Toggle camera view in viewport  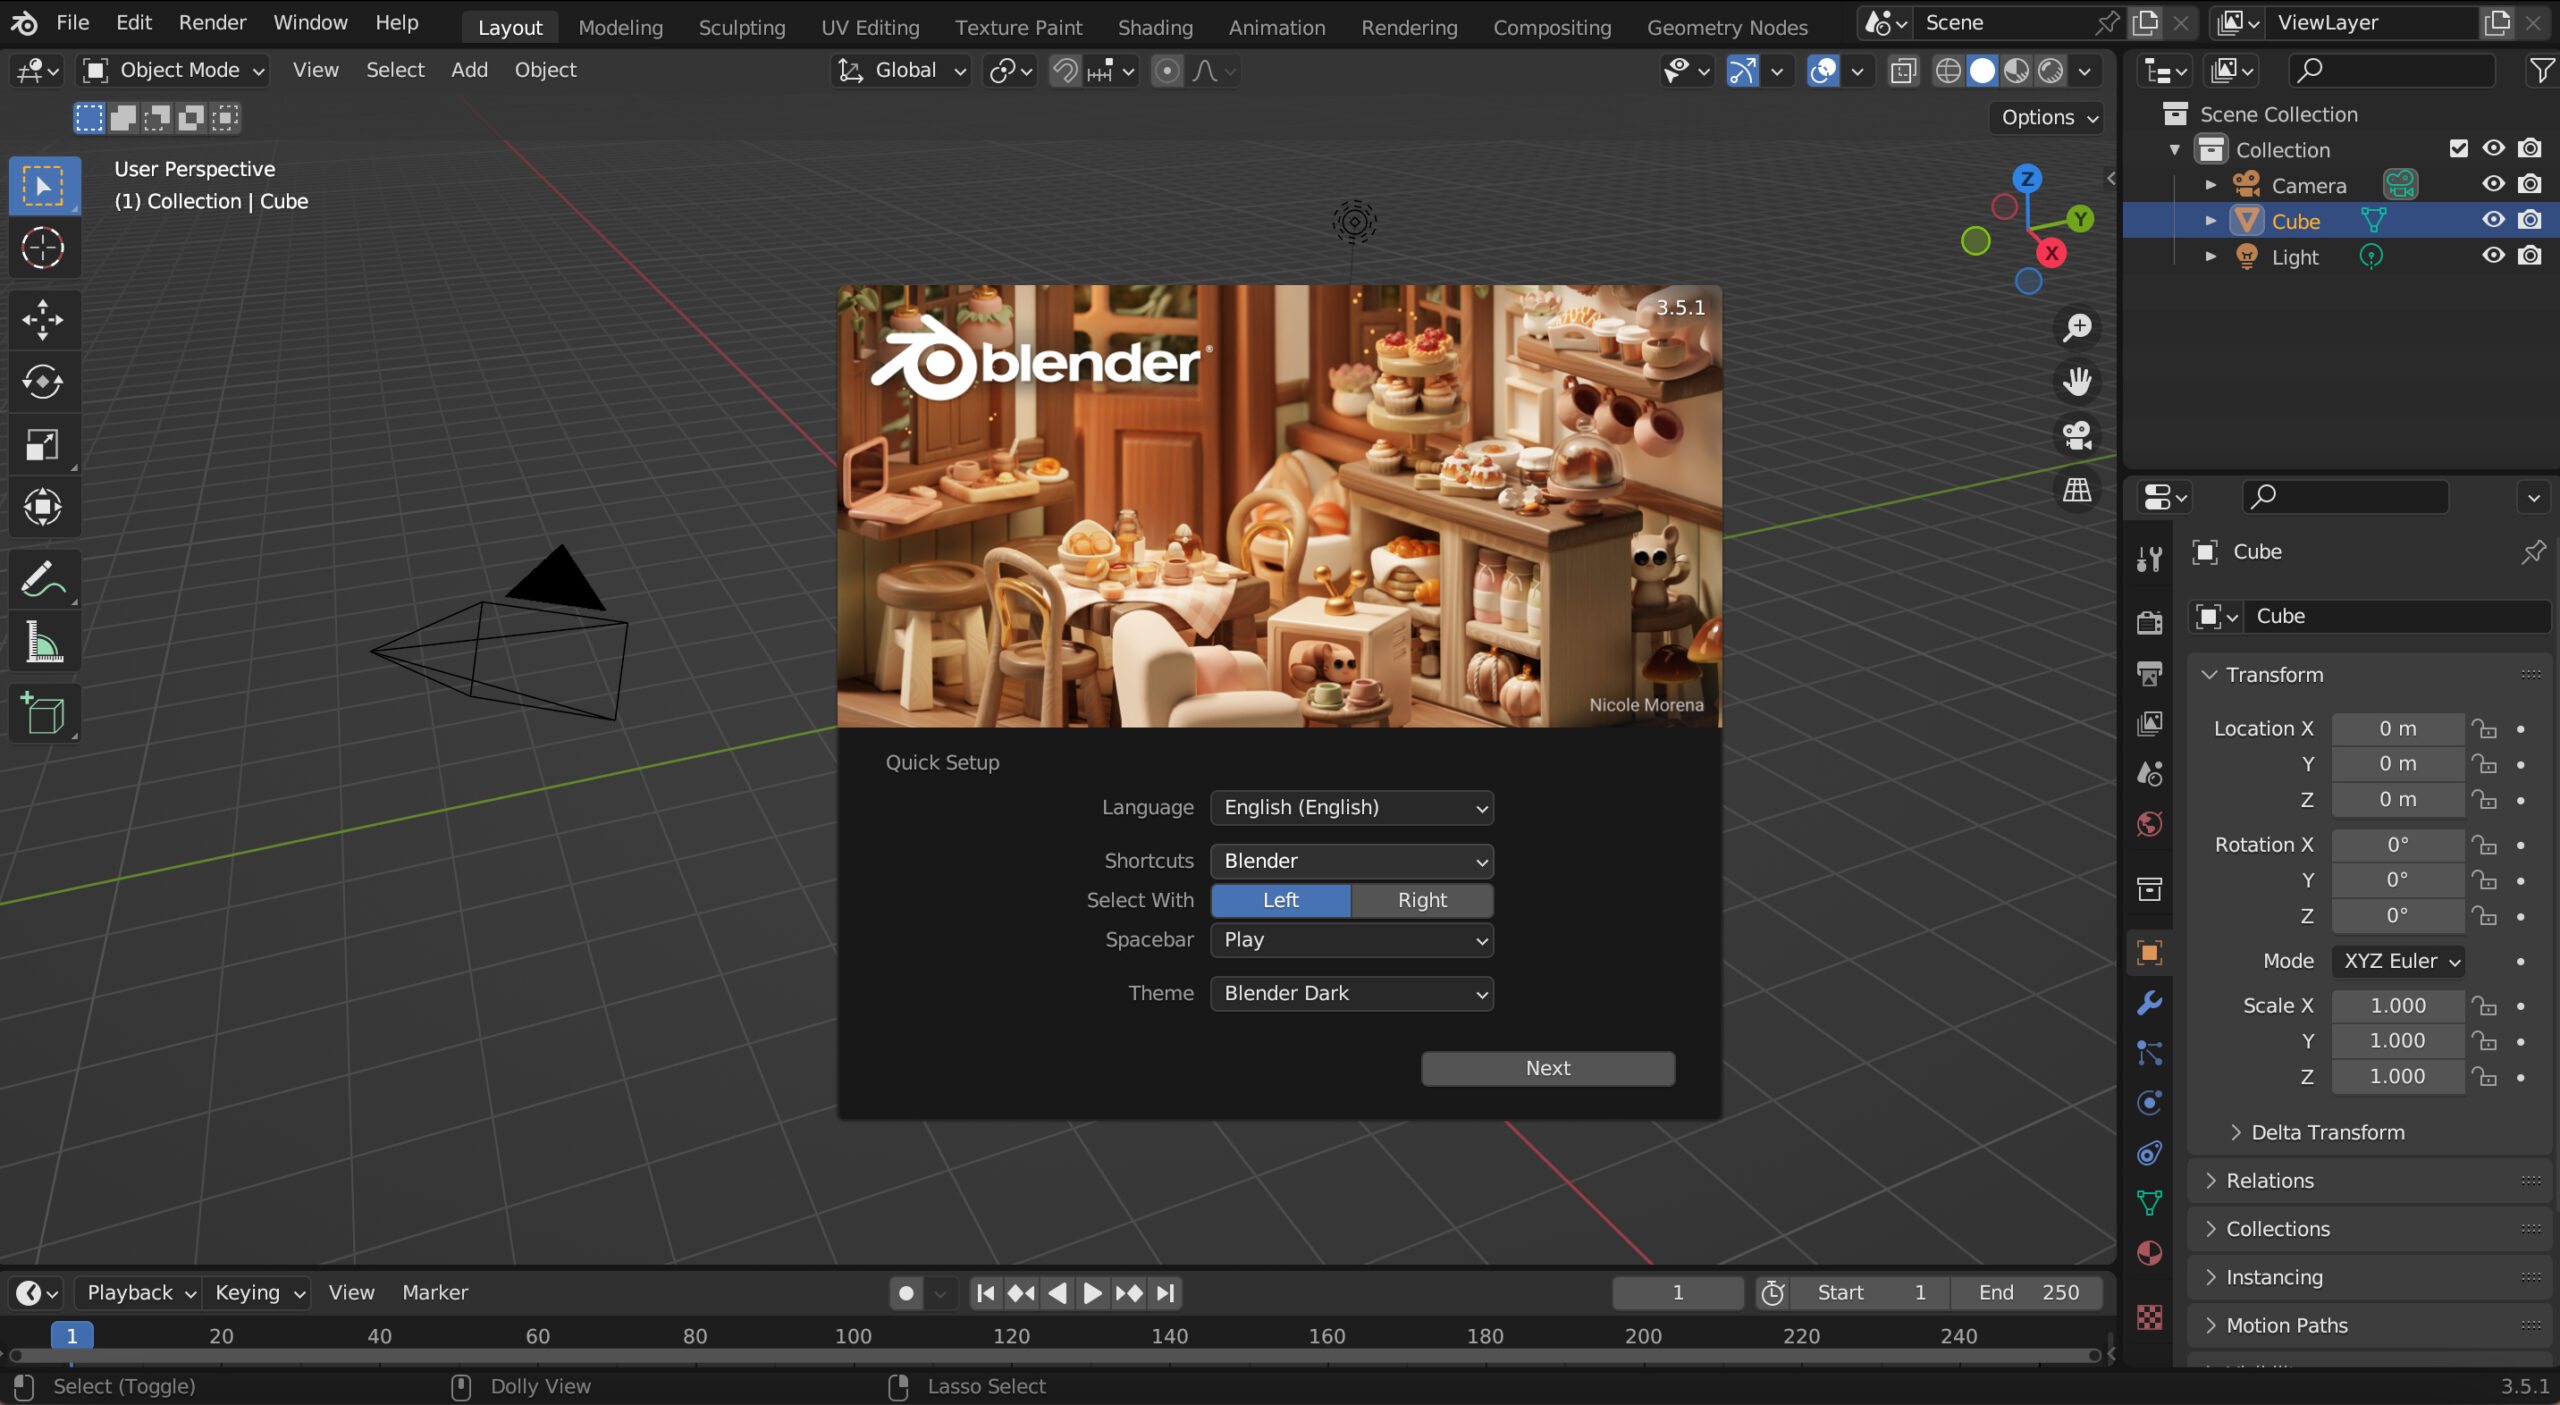tap(2077, 436)
